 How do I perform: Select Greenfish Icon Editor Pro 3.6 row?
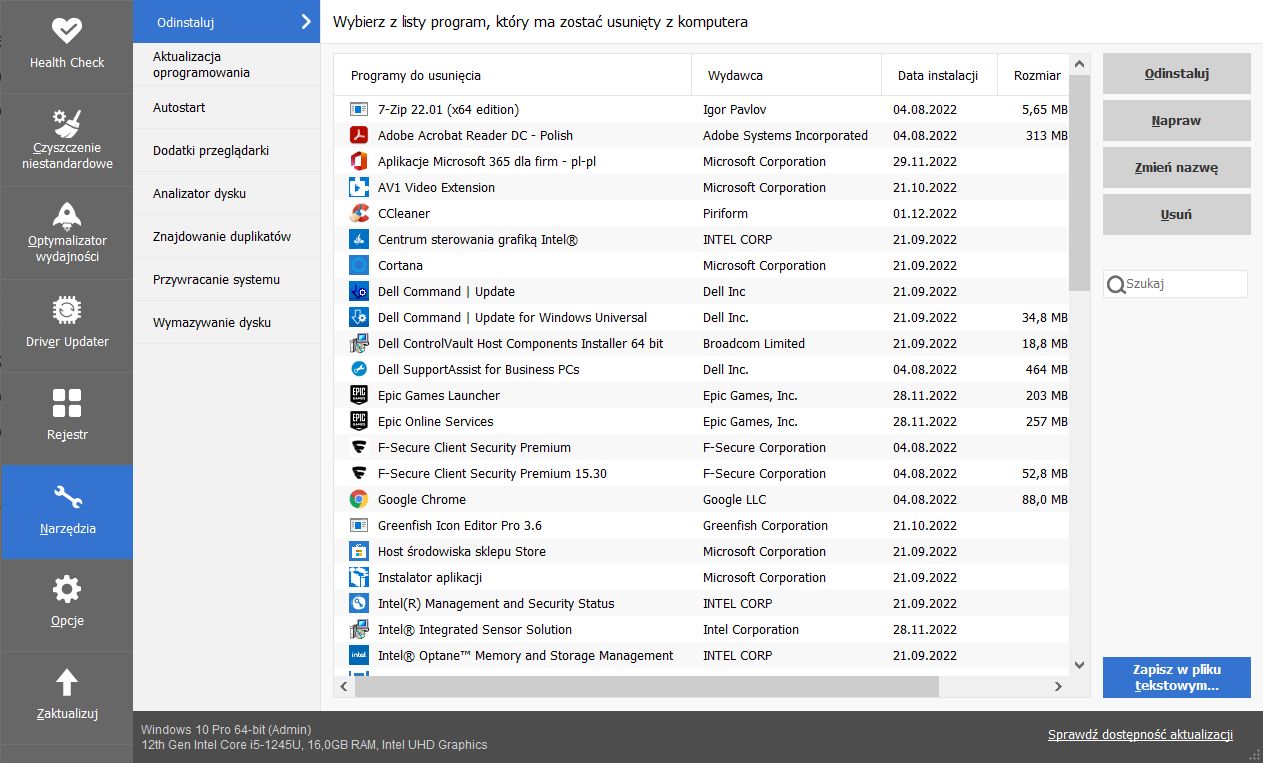701,525
